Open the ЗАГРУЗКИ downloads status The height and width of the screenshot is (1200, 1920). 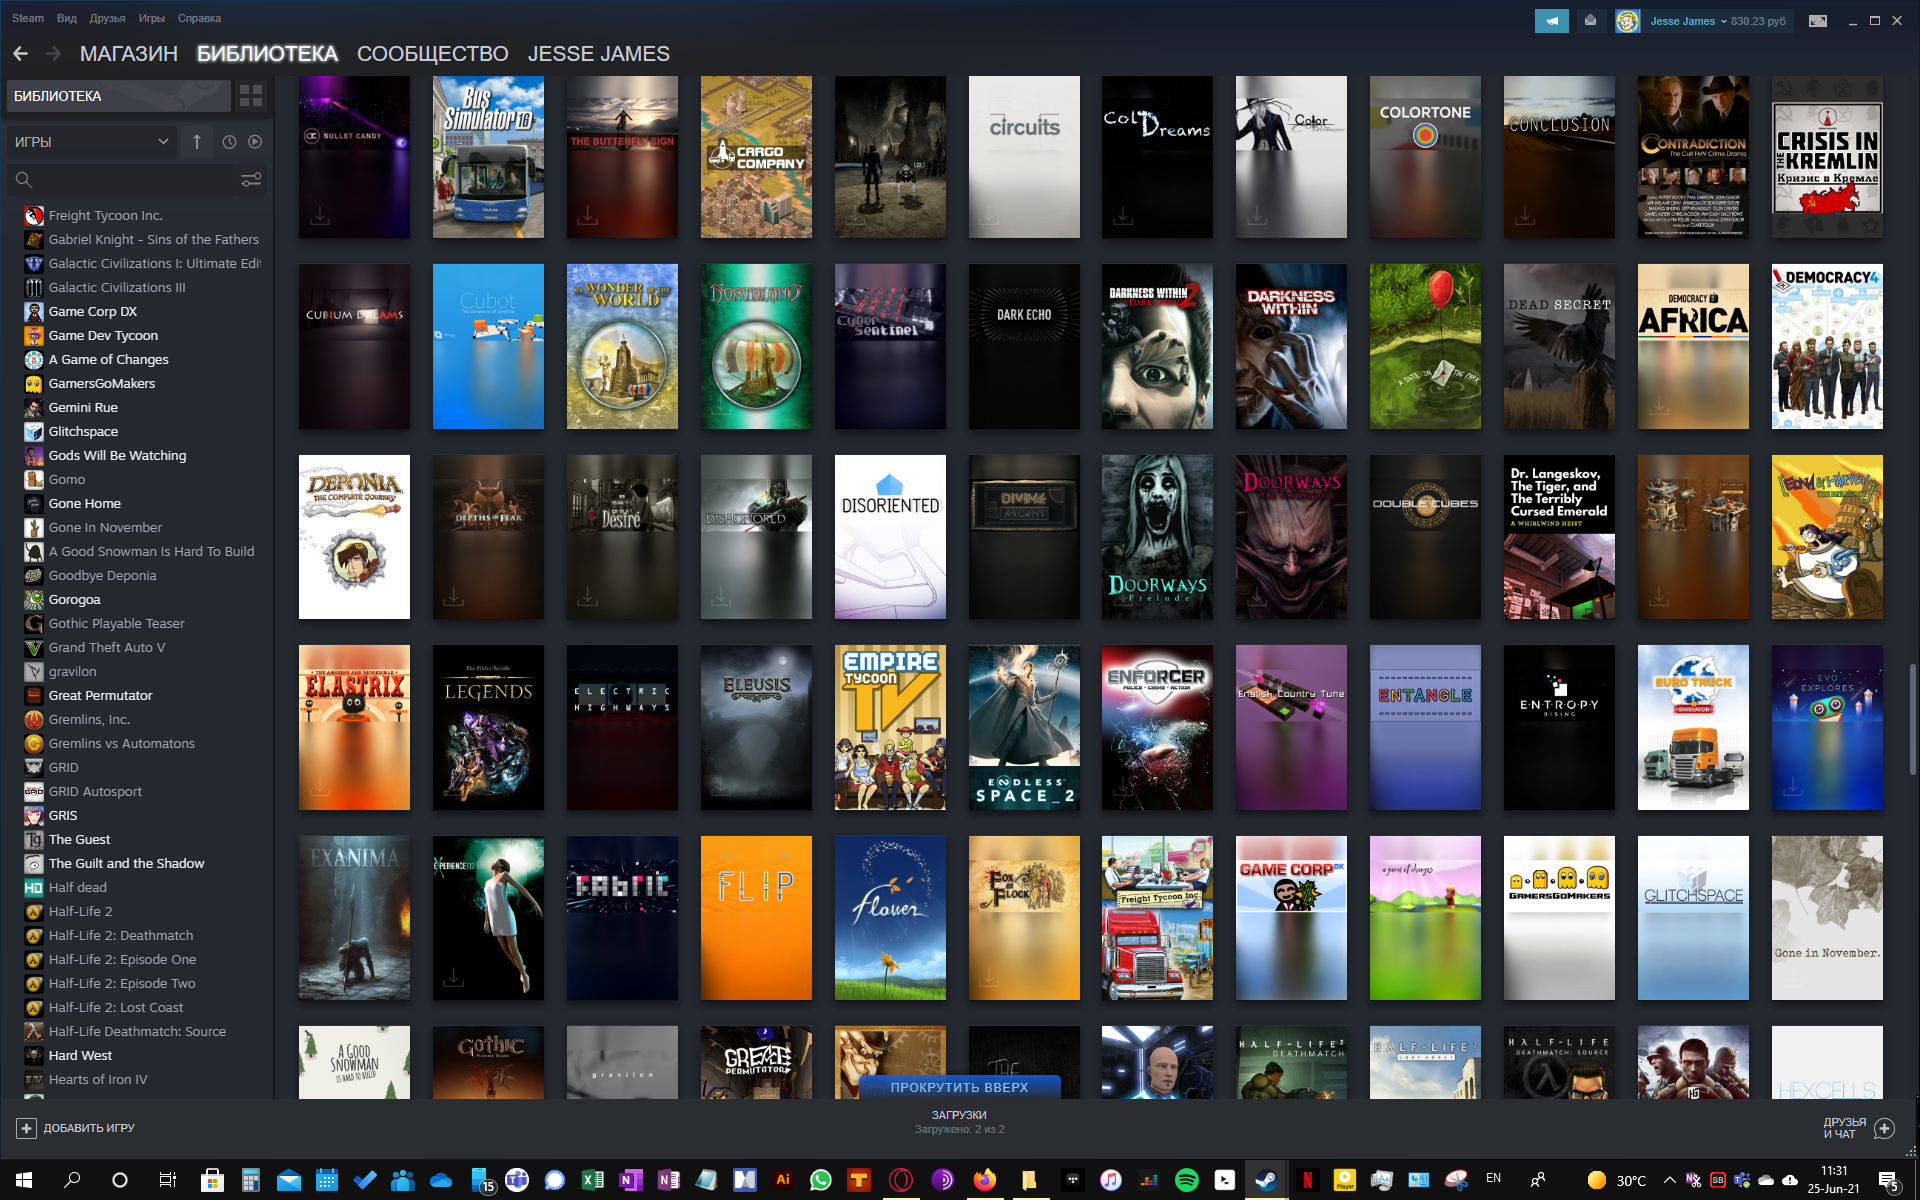pyautogui.click(x=959, y=1121)
